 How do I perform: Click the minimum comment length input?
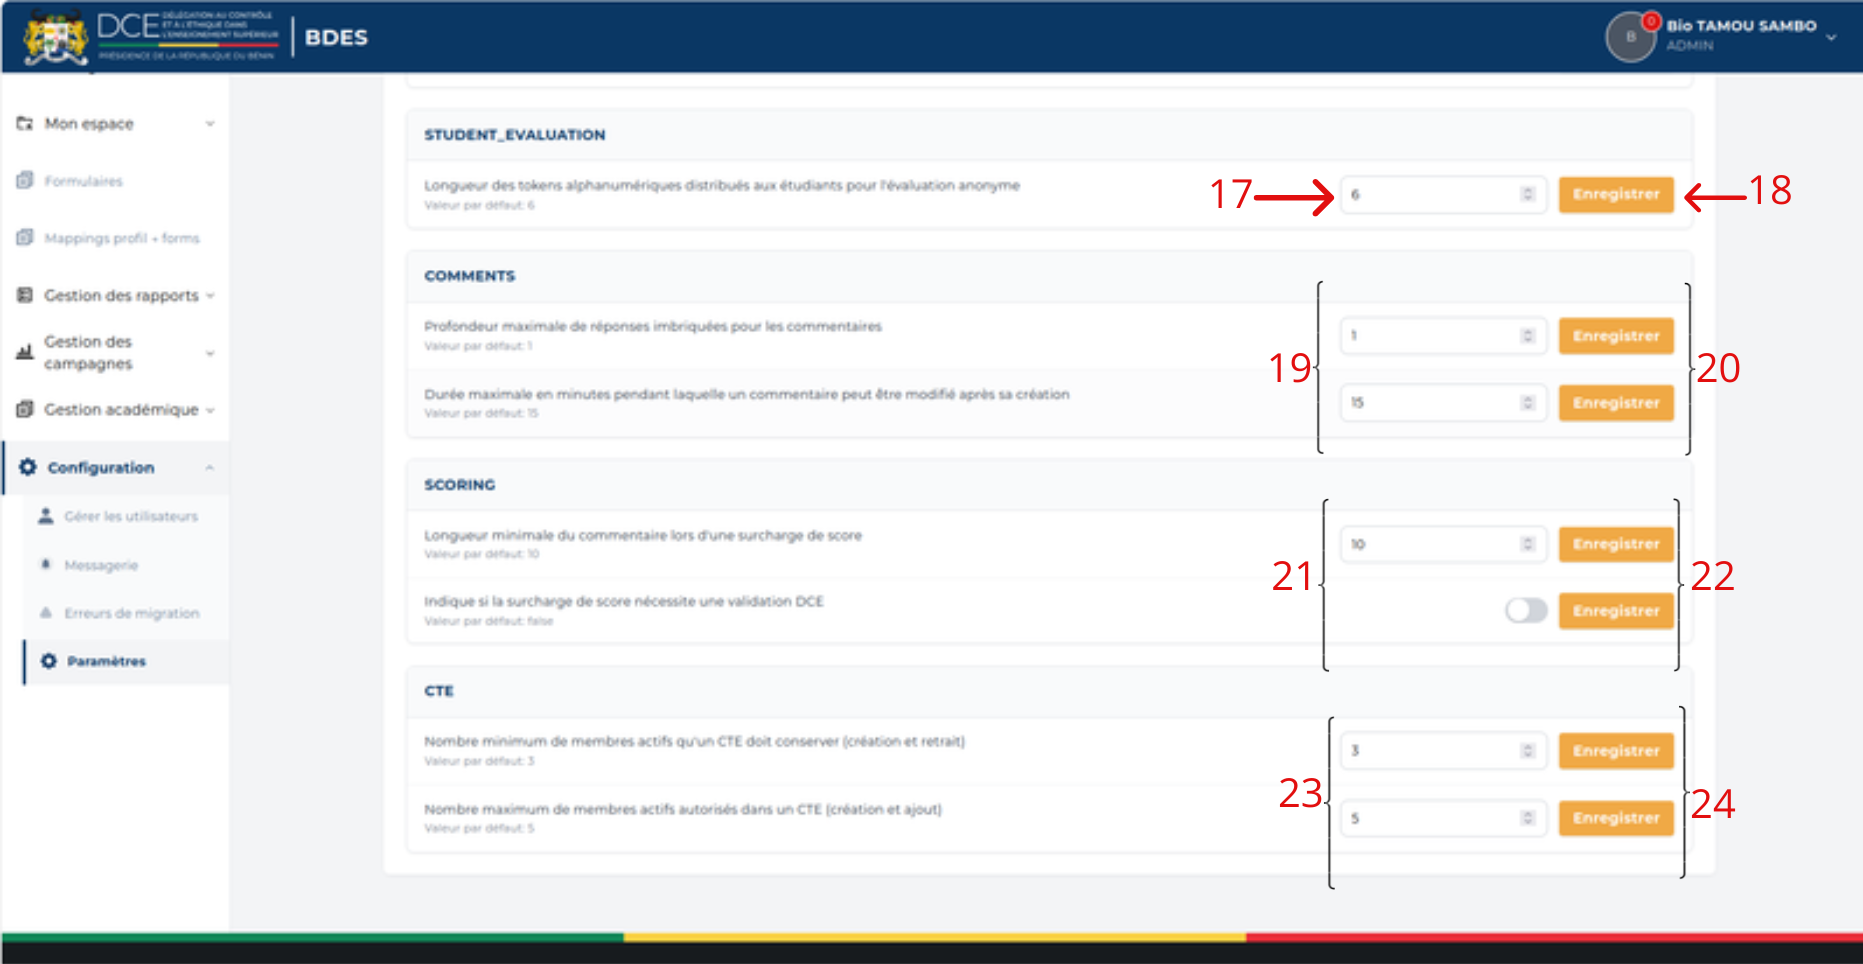1443,544
